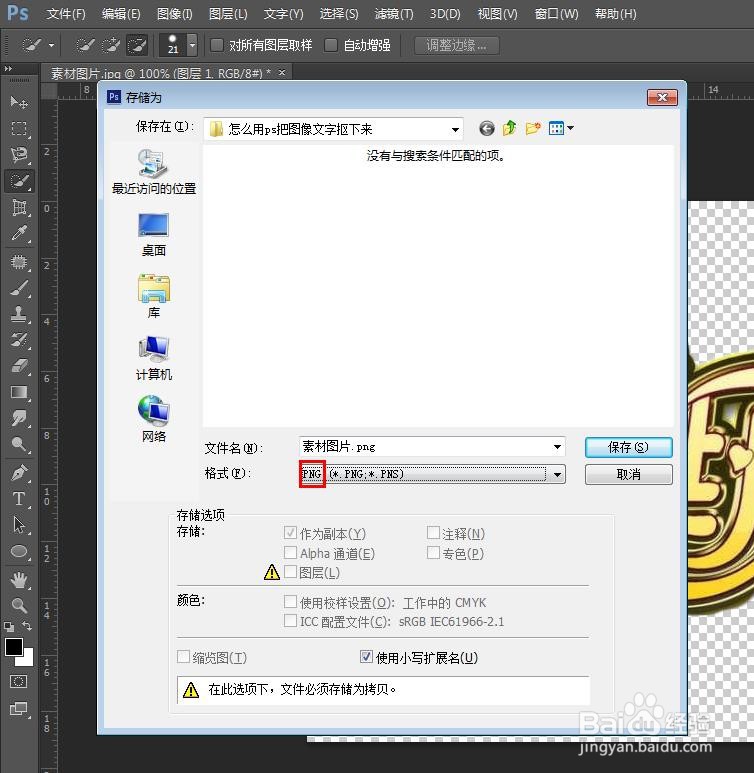Swap foreground and background colors

click(x=27, y=626)
